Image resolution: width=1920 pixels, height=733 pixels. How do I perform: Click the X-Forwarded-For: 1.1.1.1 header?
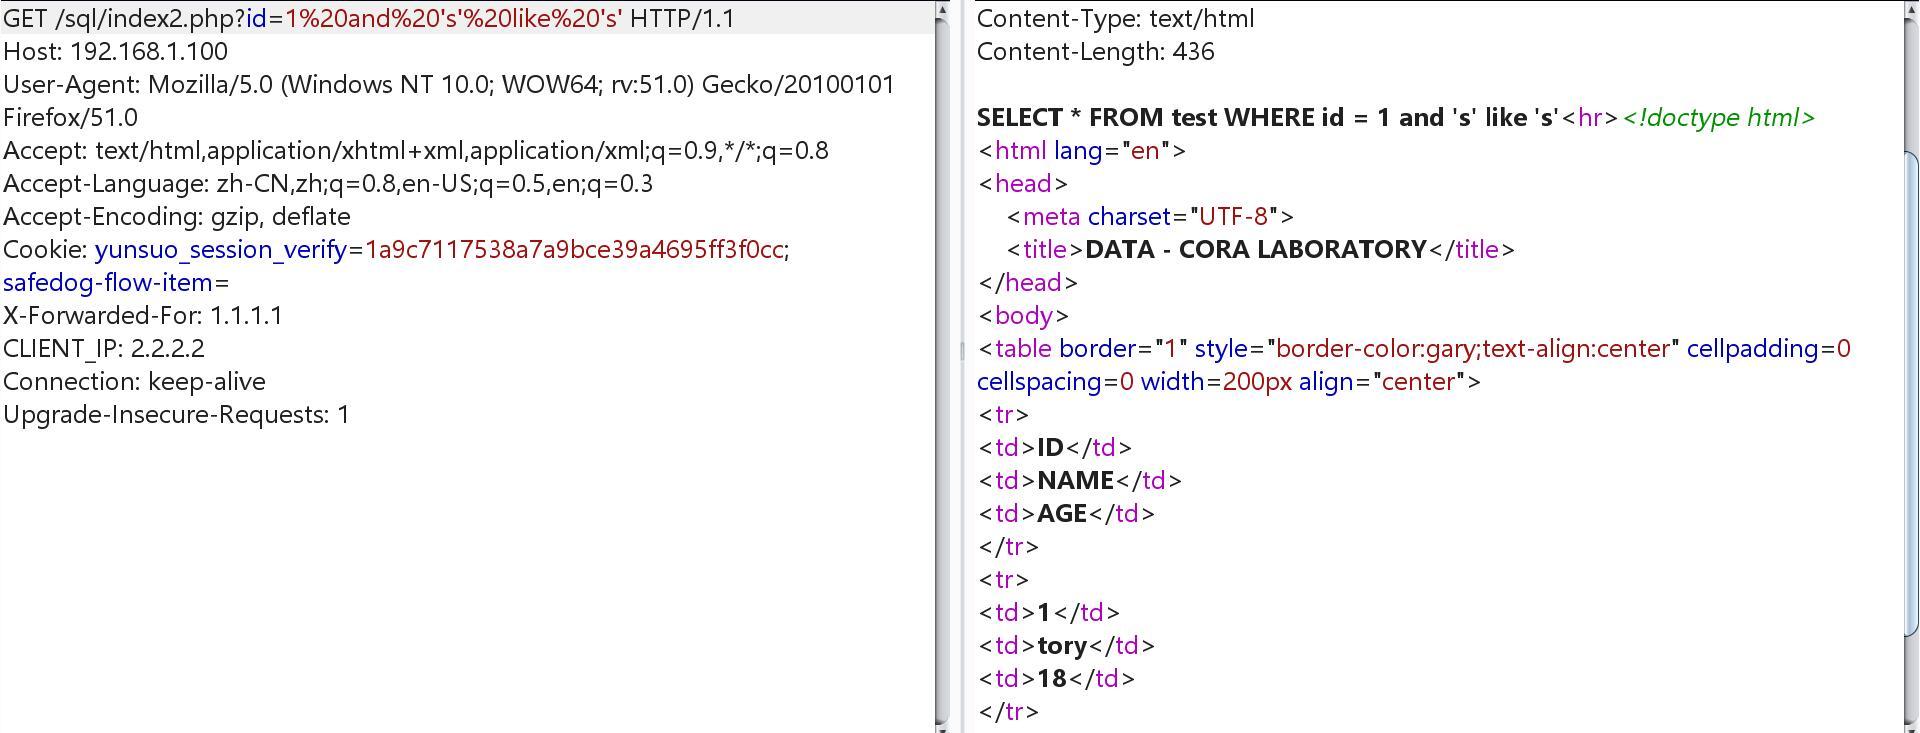click(x=143, y=315)
